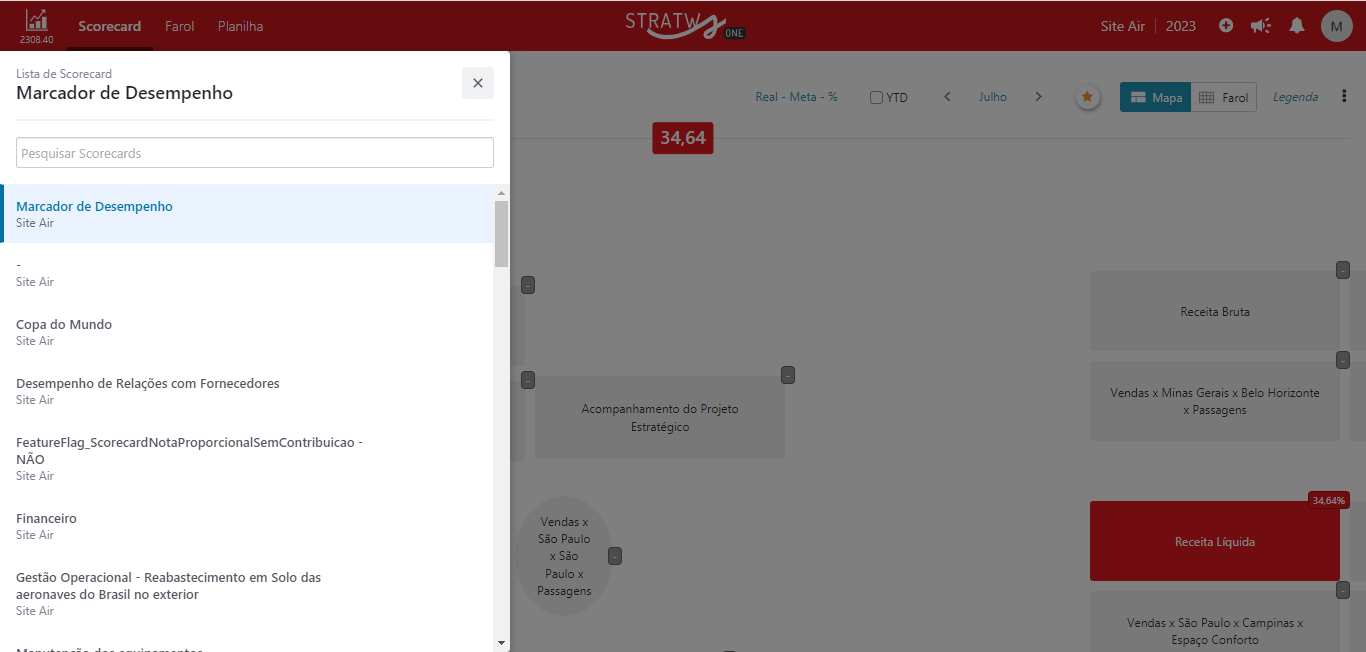
Task: Open Vendas x Minas Gerais x Belo Horizonte card
Action: pos(1215,401)
